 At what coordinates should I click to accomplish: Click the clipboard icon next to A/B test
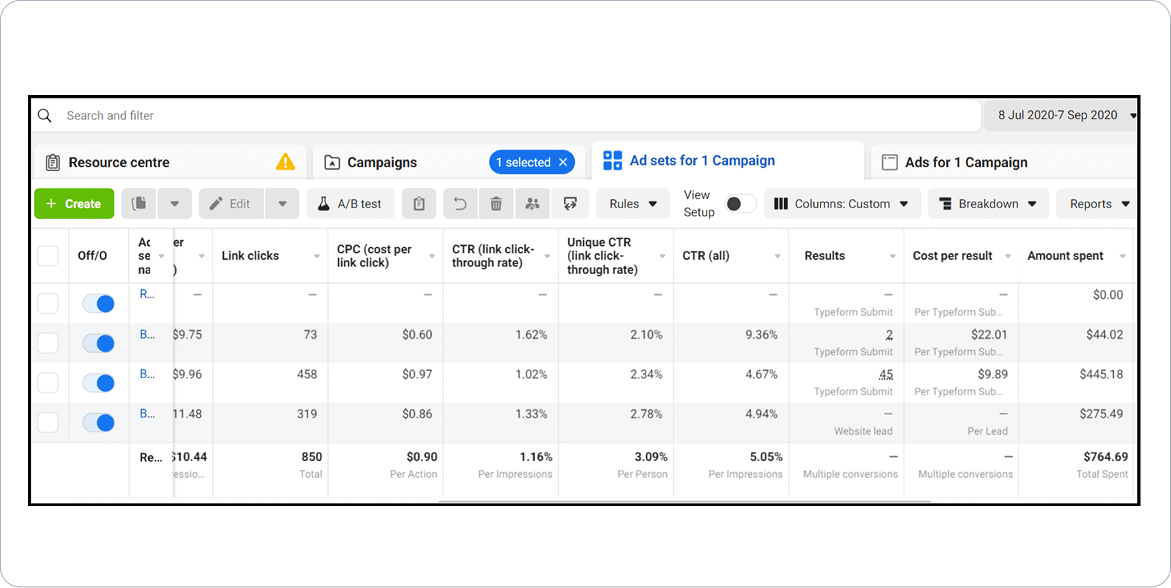tap(419, 204)
